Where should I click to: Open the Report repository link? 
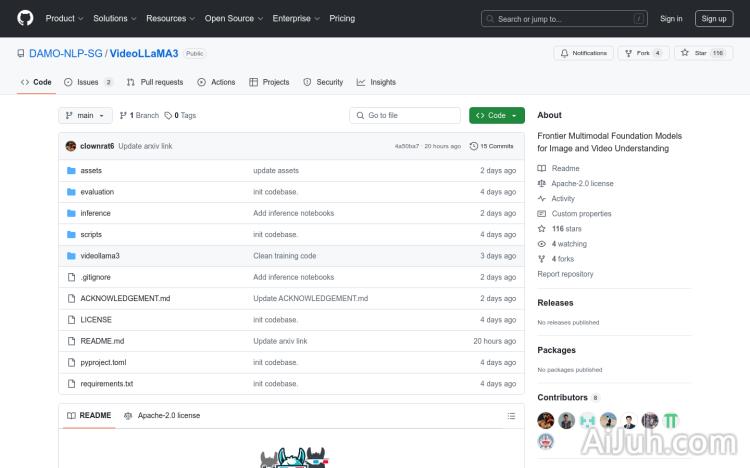click(565, 274)
